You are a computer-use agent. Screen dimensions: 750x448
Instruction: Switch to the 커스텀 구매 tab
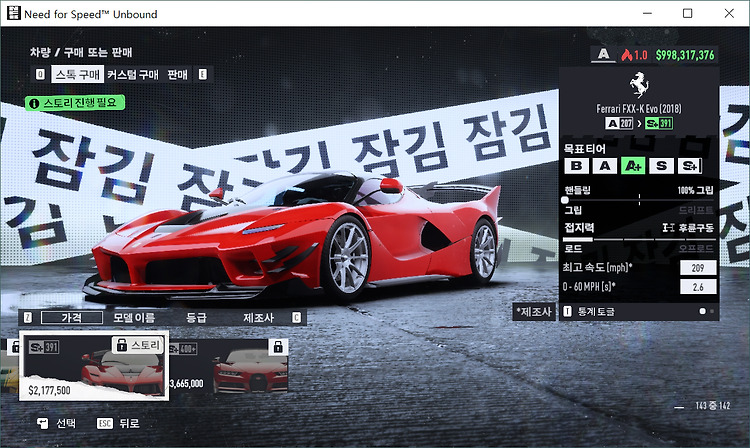click(x=132, y=75)
